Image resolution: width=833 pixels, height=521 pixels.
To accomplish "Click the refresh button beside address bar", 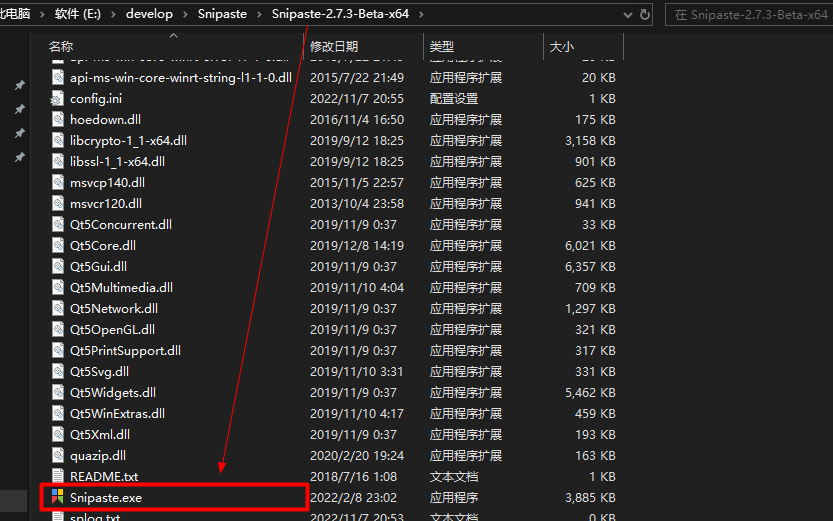I will coord(645,14).
